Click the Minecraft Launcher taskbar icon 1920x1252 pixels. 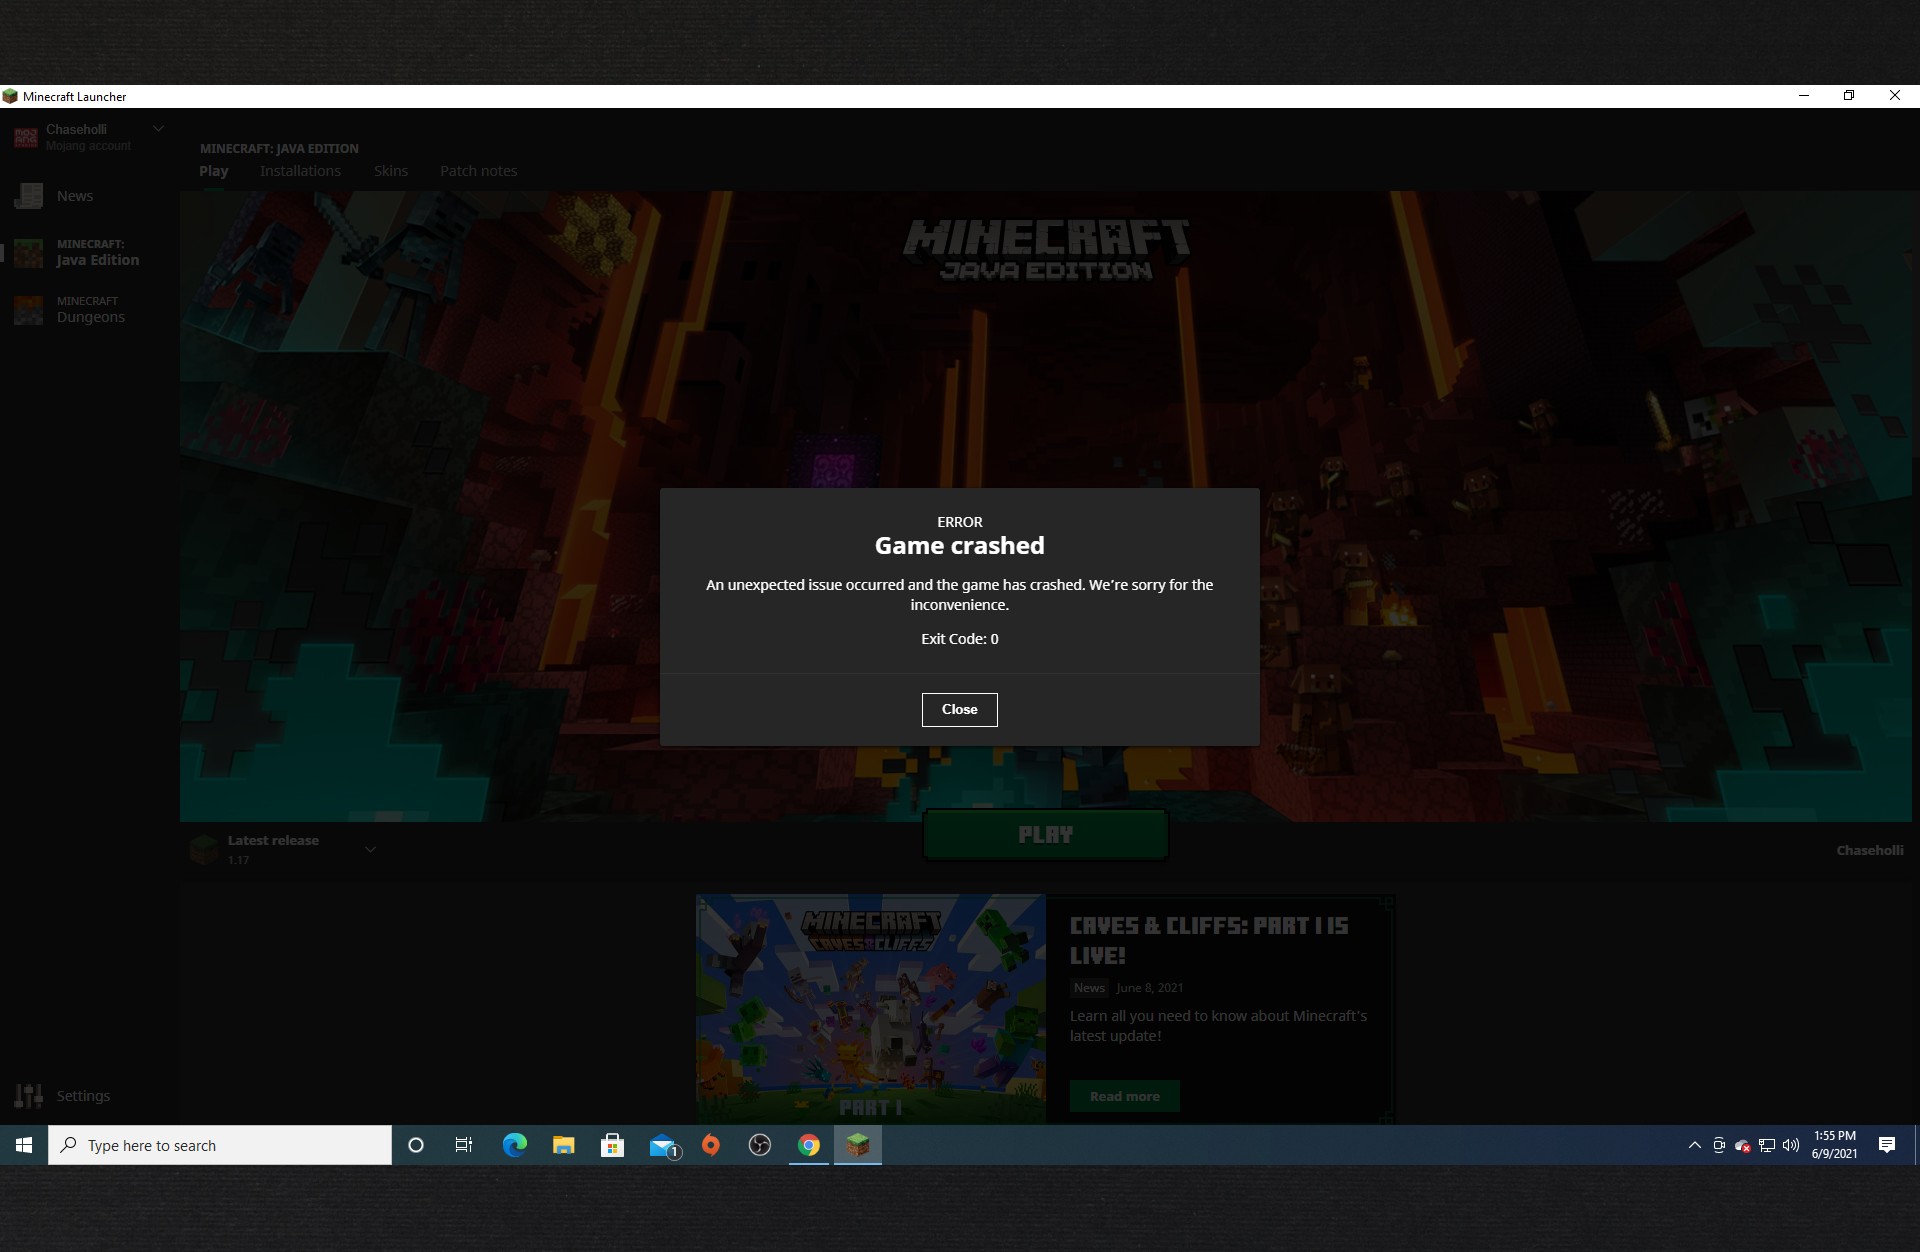click(857, 1145)
